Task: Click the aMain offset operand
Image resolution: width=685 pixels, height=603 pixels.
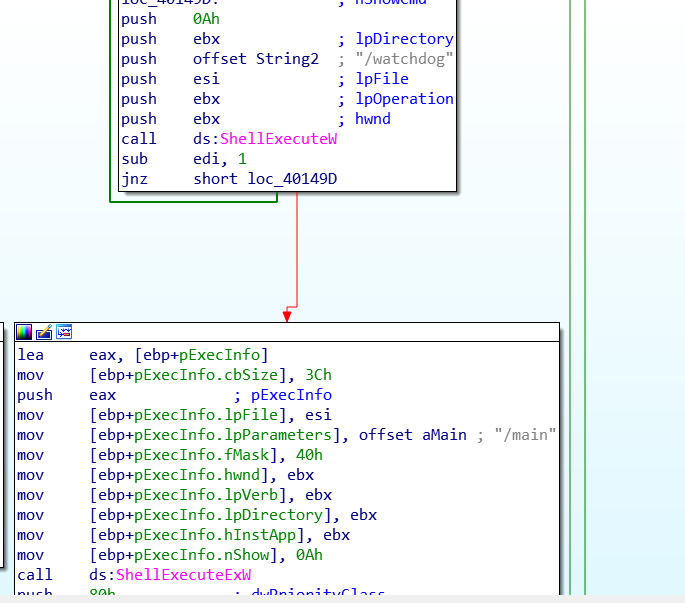Action: coord(444,435)
